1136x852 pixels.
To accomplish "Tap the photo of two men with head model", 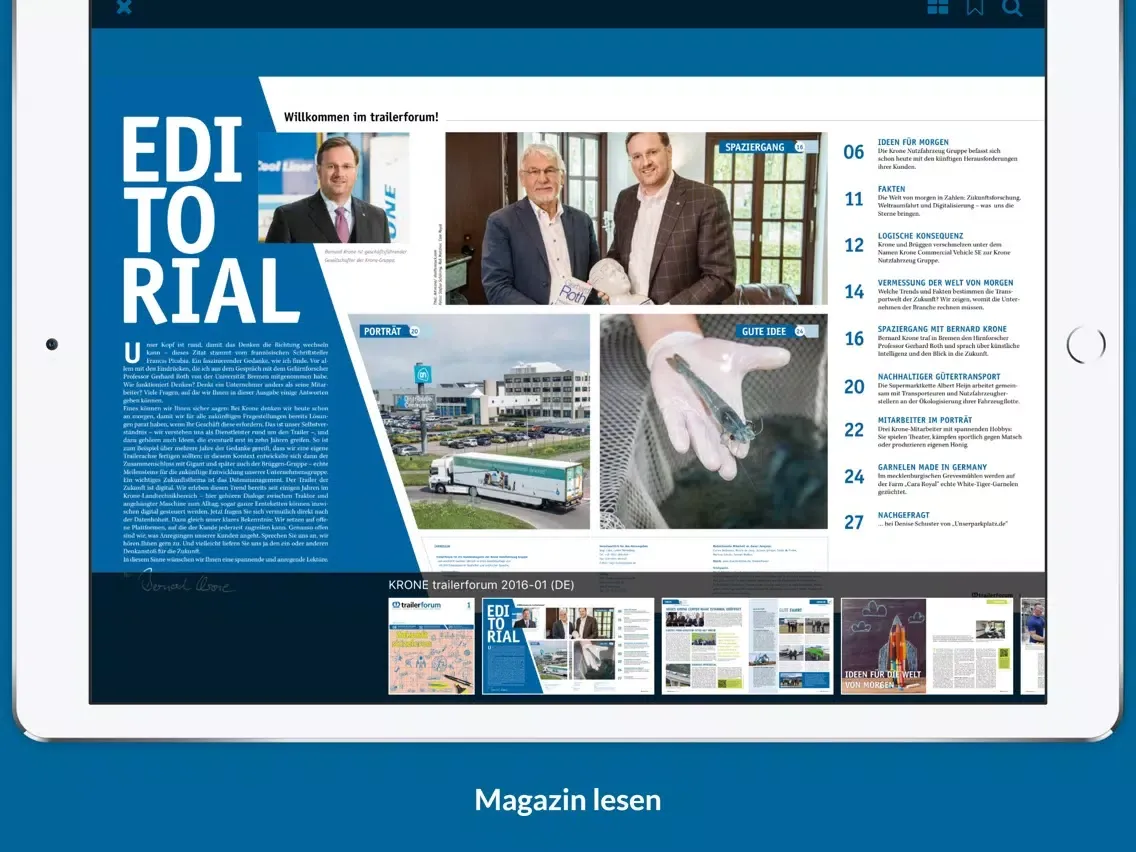I will point(636,218).
